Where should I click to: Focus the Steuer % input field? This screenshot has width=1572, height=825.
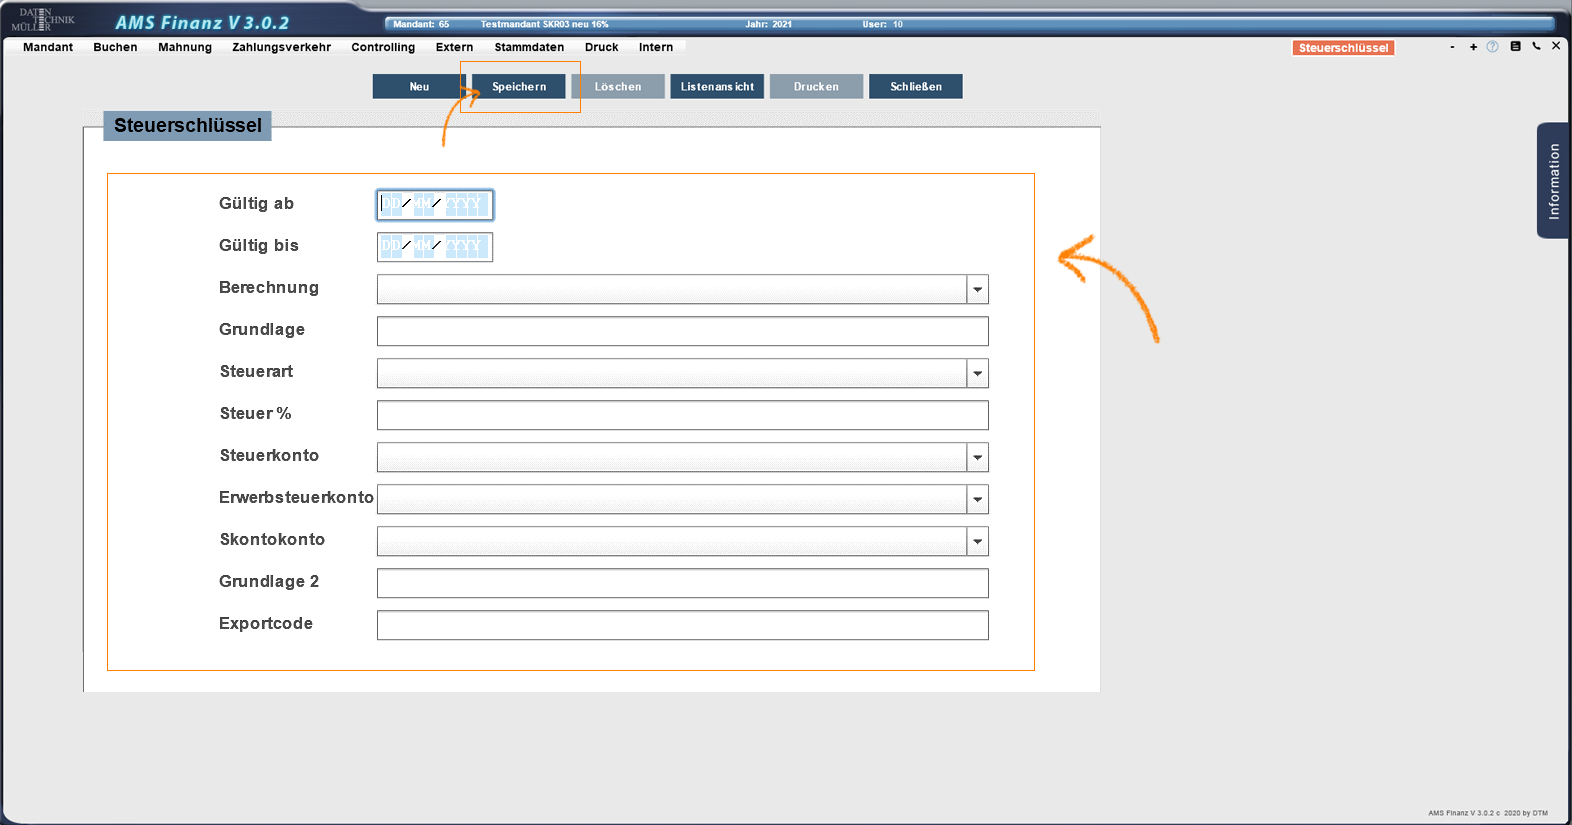click(682, 415)
